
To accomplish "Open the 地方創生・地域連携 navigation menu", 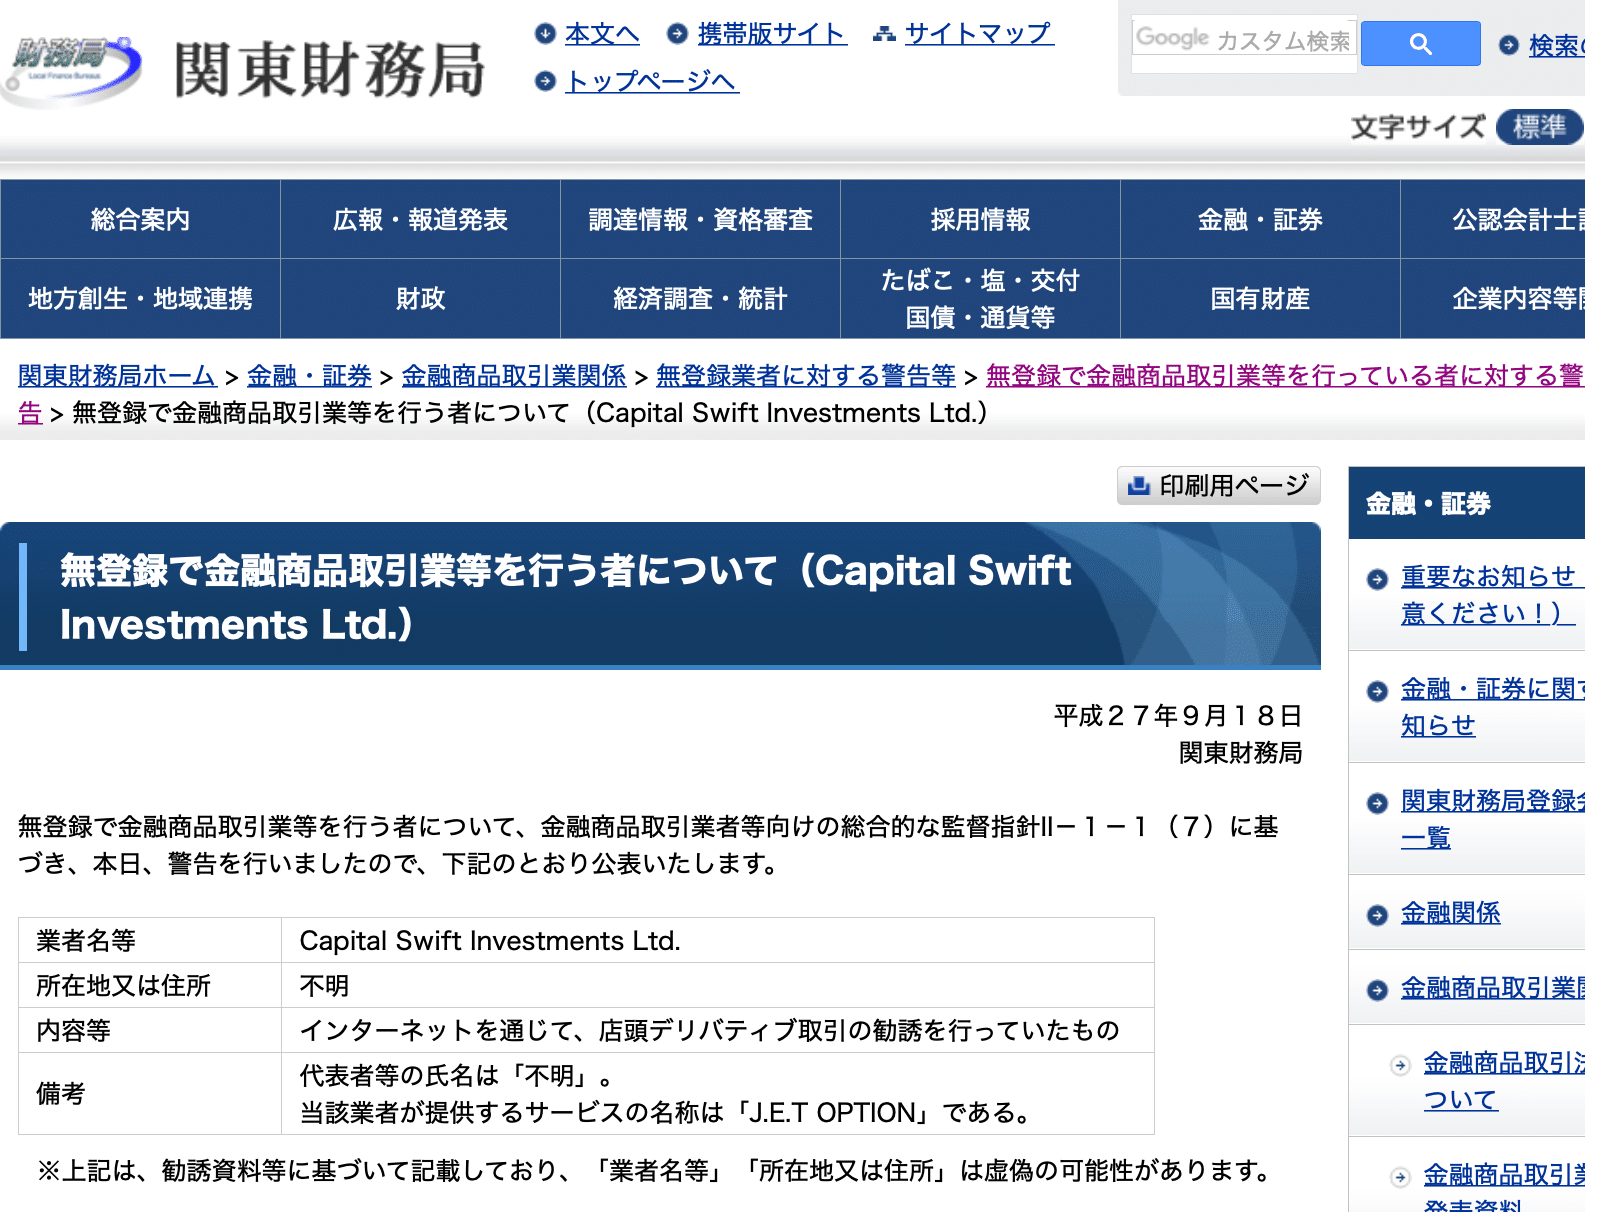I will 140,298.
